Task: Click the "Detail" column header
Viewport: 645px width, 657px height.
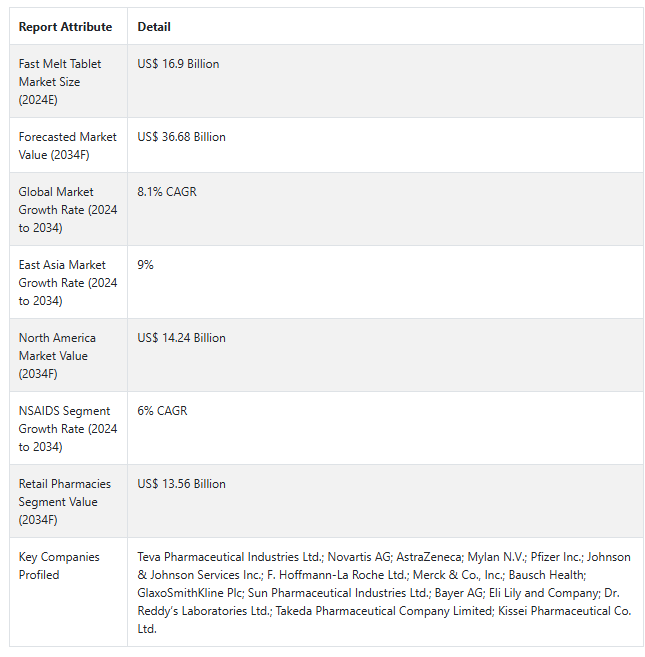Action: click(154, 27)
